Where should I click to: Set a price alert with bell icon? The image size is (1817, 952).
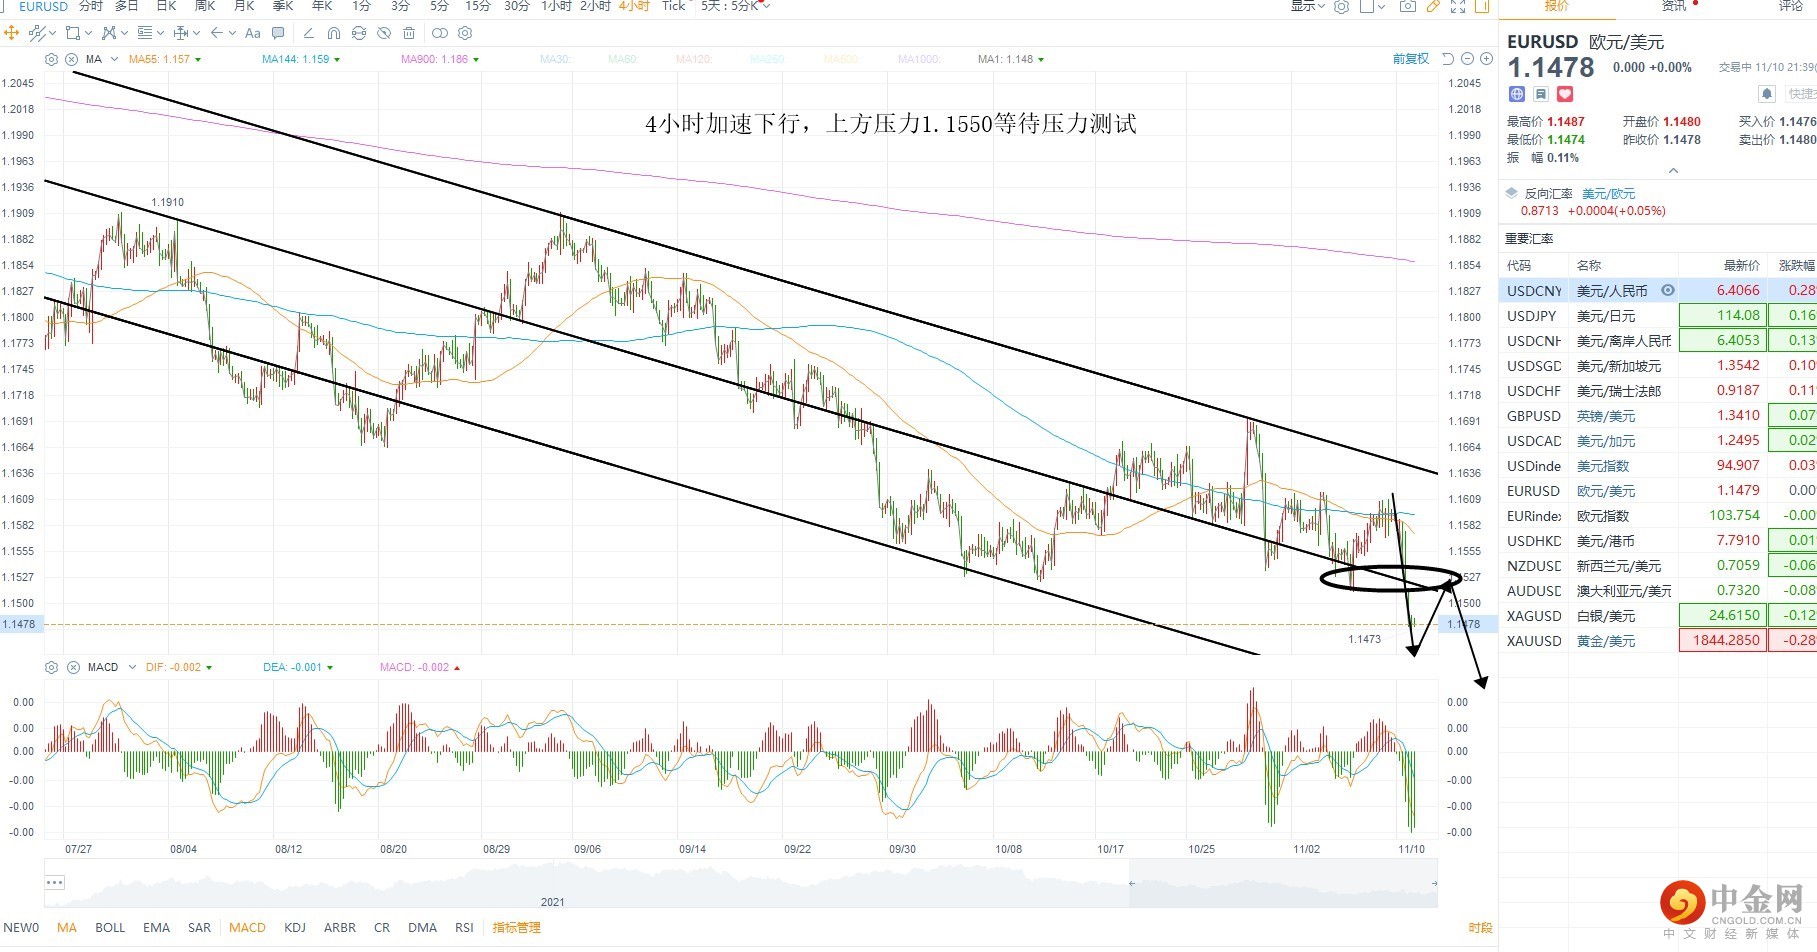point(1767,94)
